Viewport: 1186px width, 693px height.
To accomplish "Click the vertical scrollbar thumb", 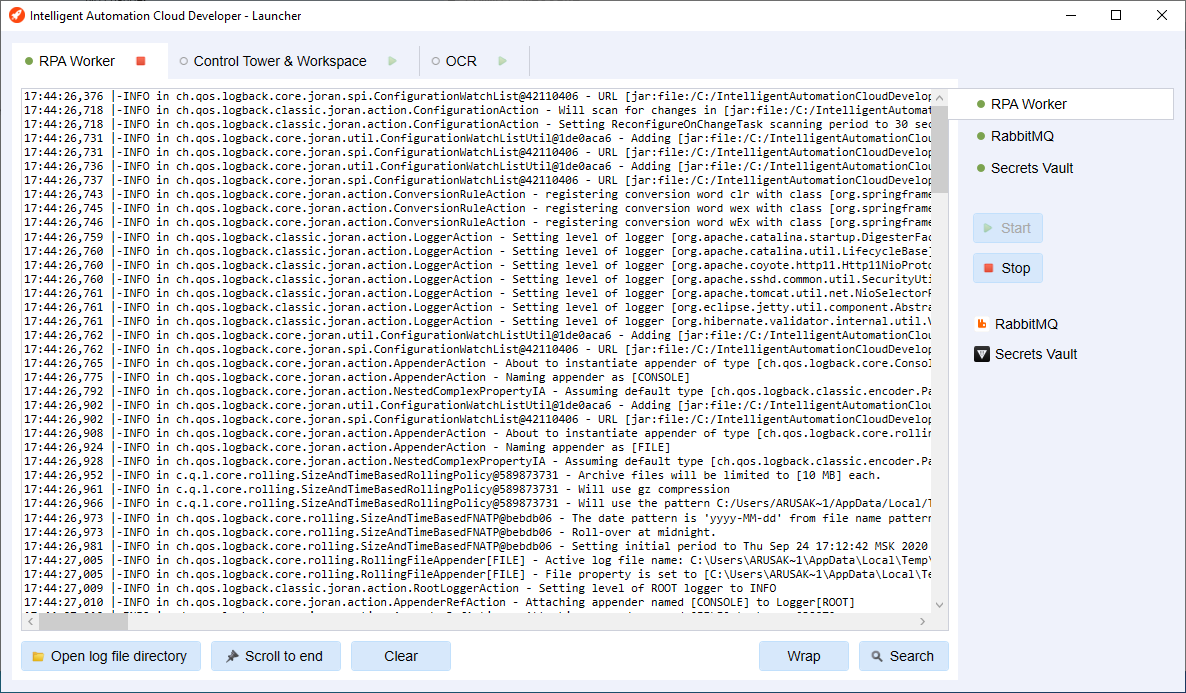I will coord(939,149).
